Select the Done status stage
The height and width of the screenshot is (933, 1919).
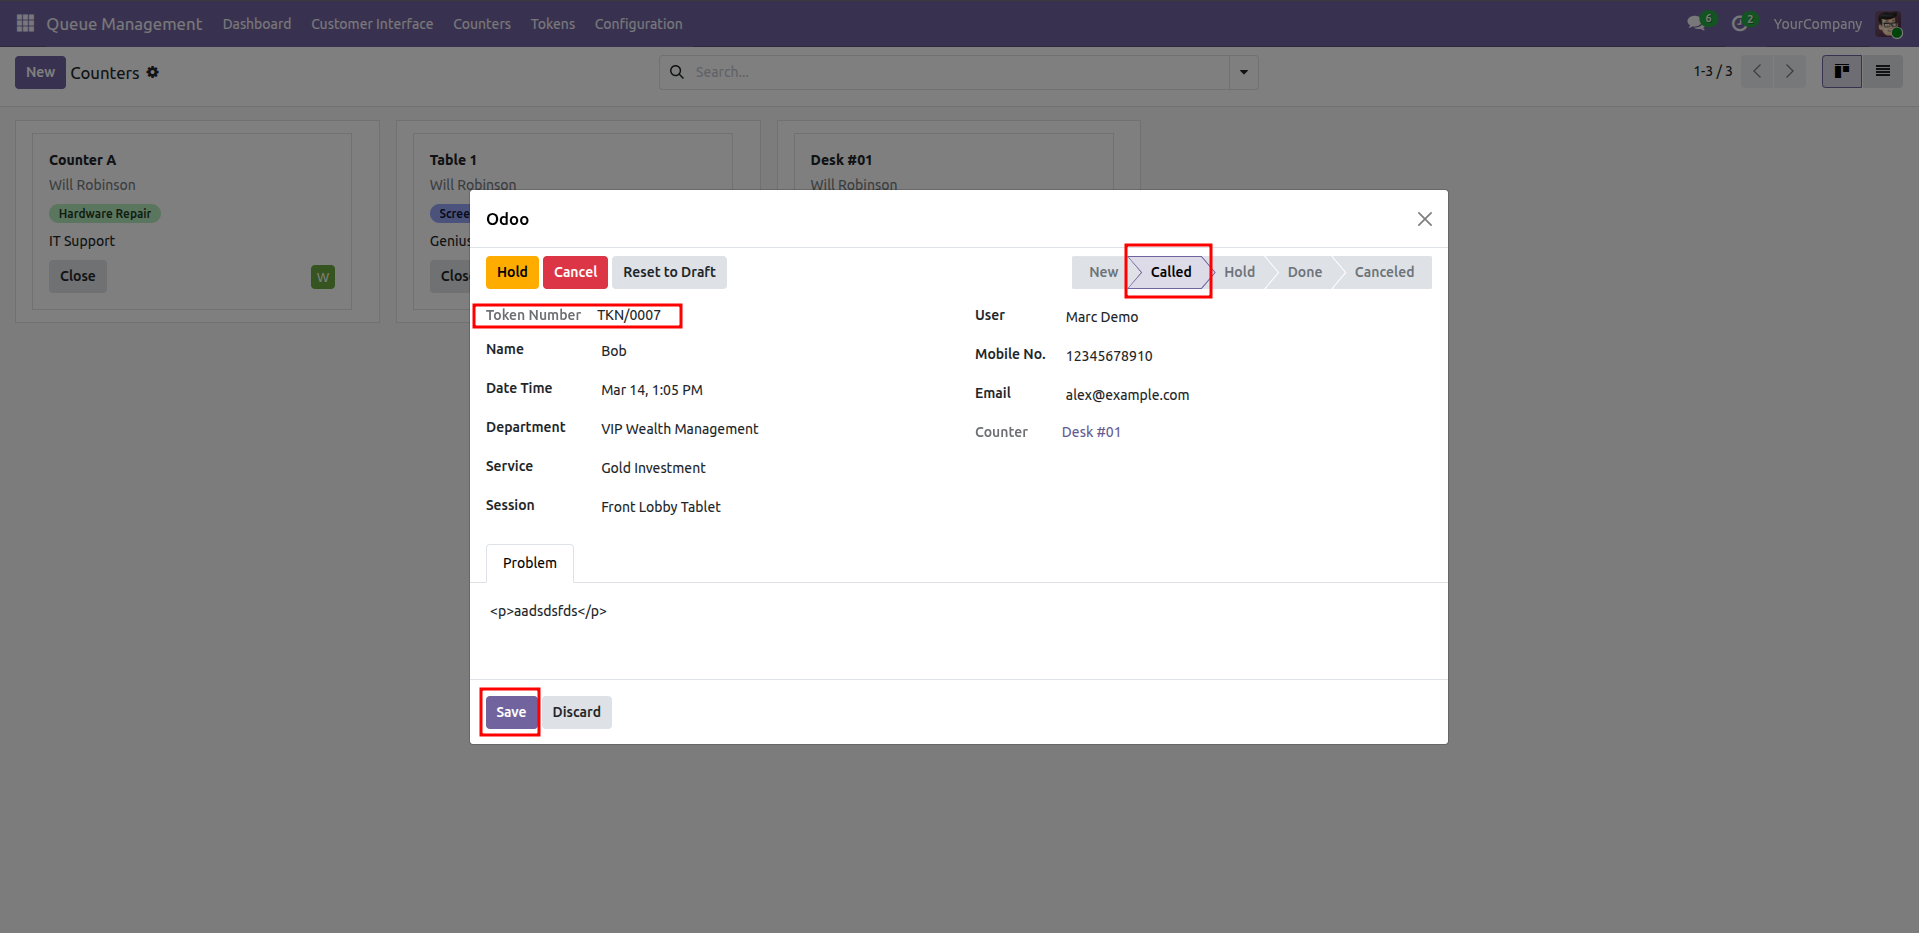(x=1304, y=272)
